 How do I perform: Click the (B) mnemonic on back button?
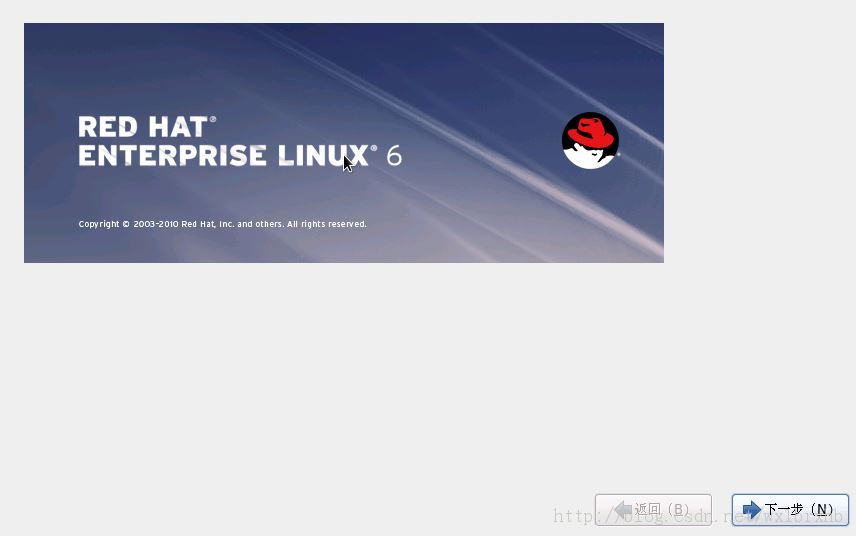[678, 510]
